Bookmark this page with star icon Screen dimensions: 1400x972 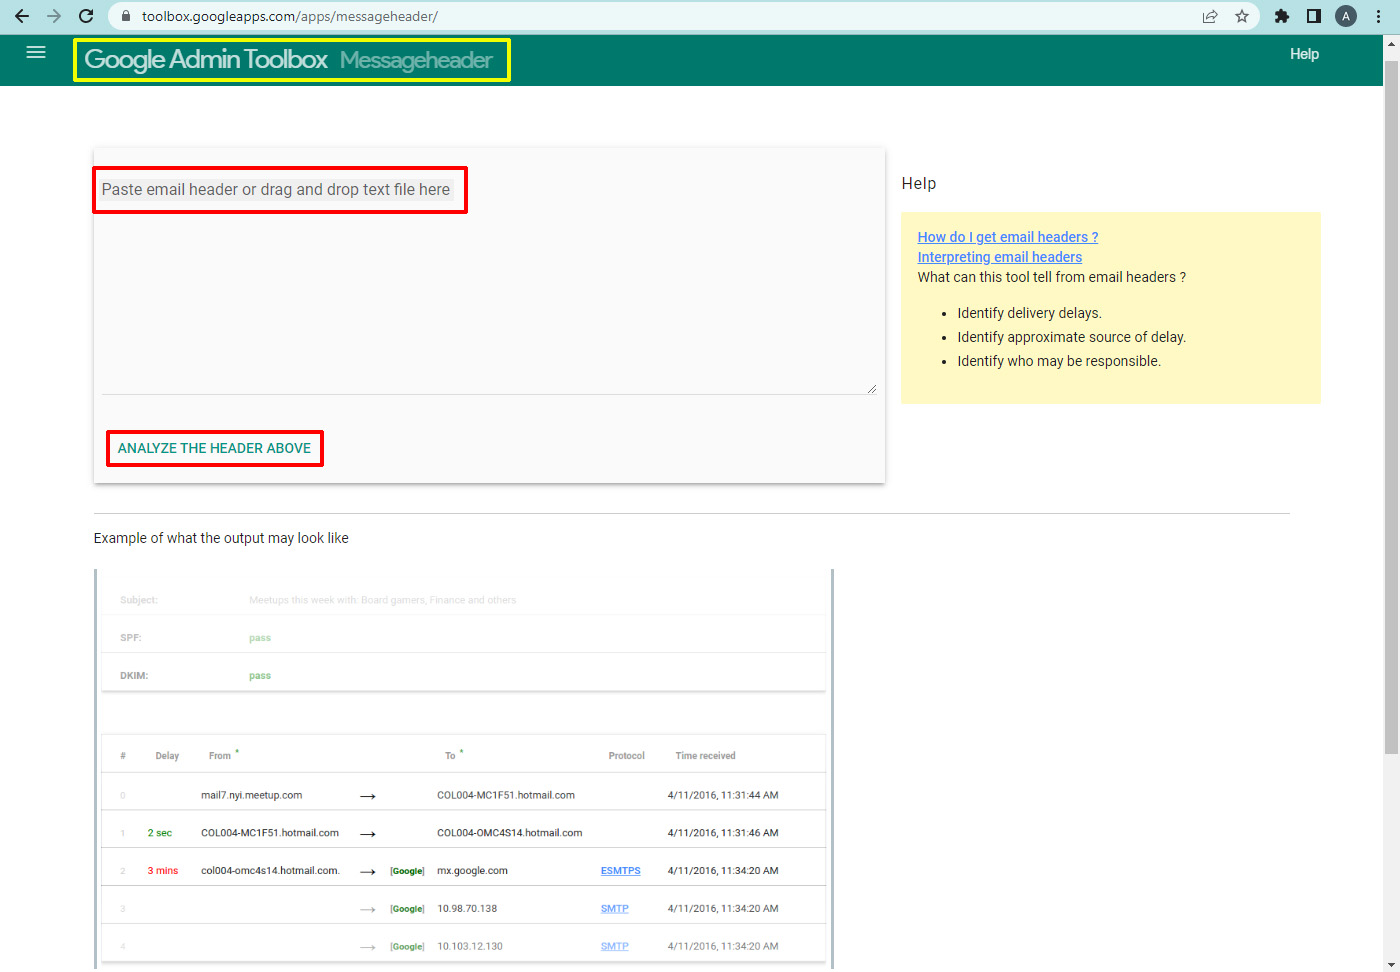1242,16
